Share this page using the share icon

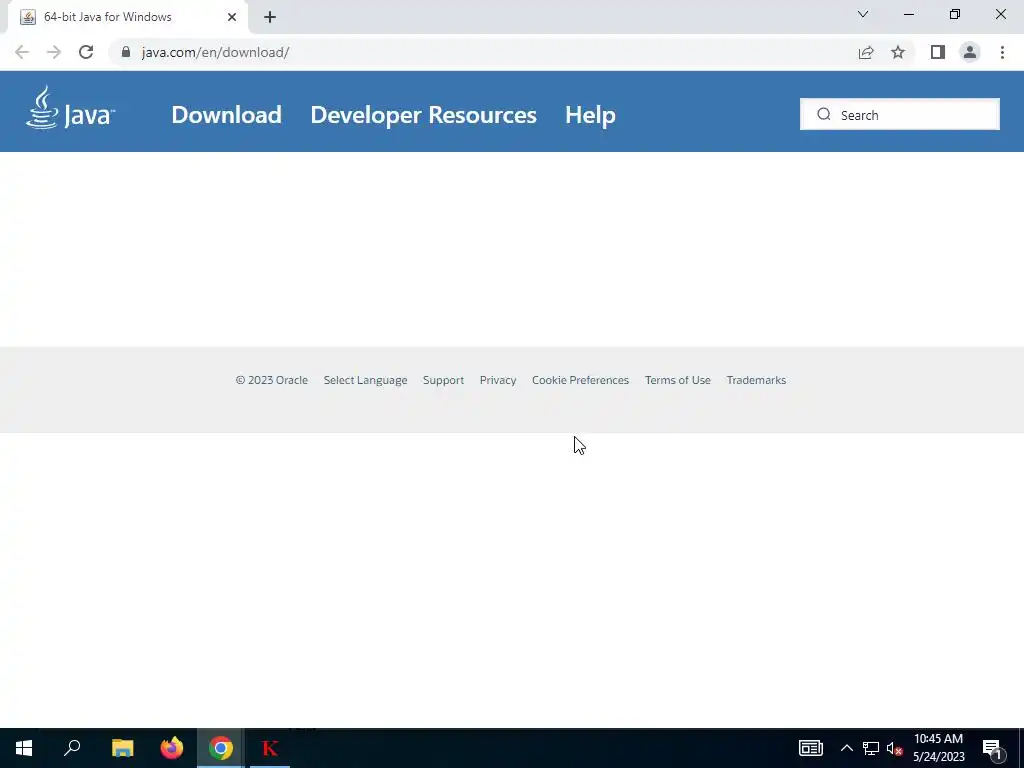[866, 52]
